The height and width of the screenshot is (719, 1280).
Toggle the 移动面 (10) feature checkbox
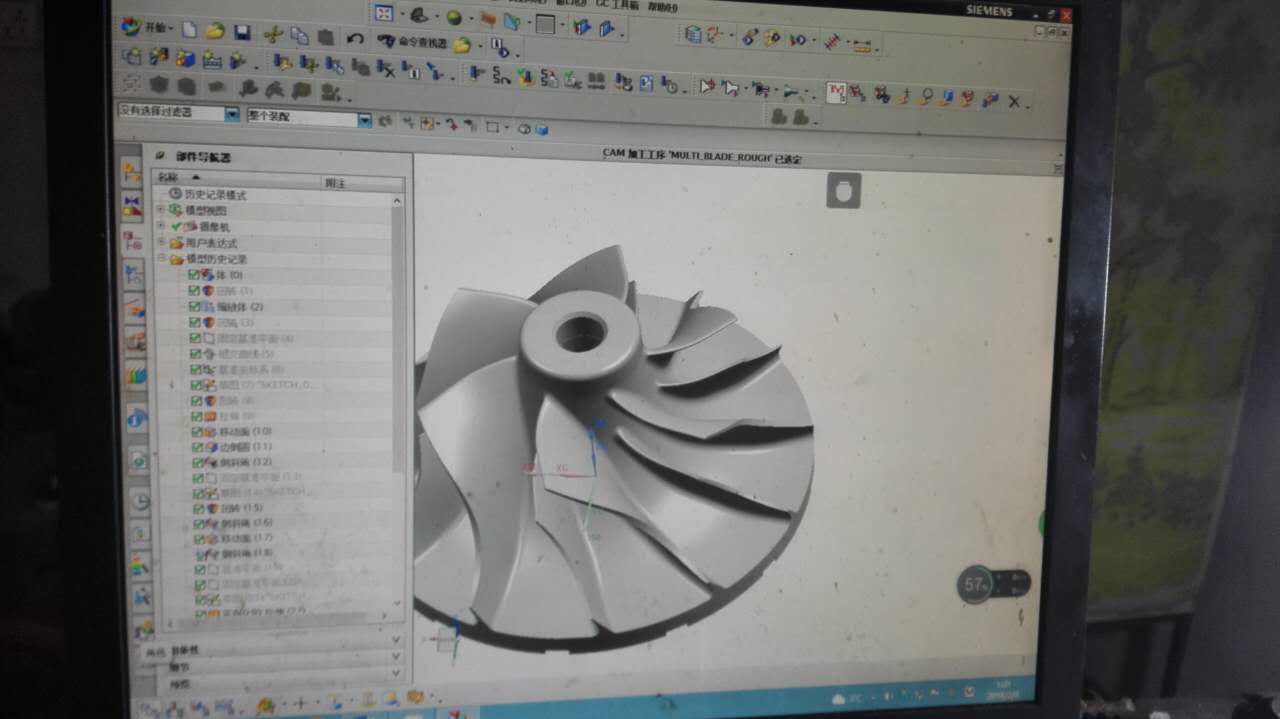[197, 431]
